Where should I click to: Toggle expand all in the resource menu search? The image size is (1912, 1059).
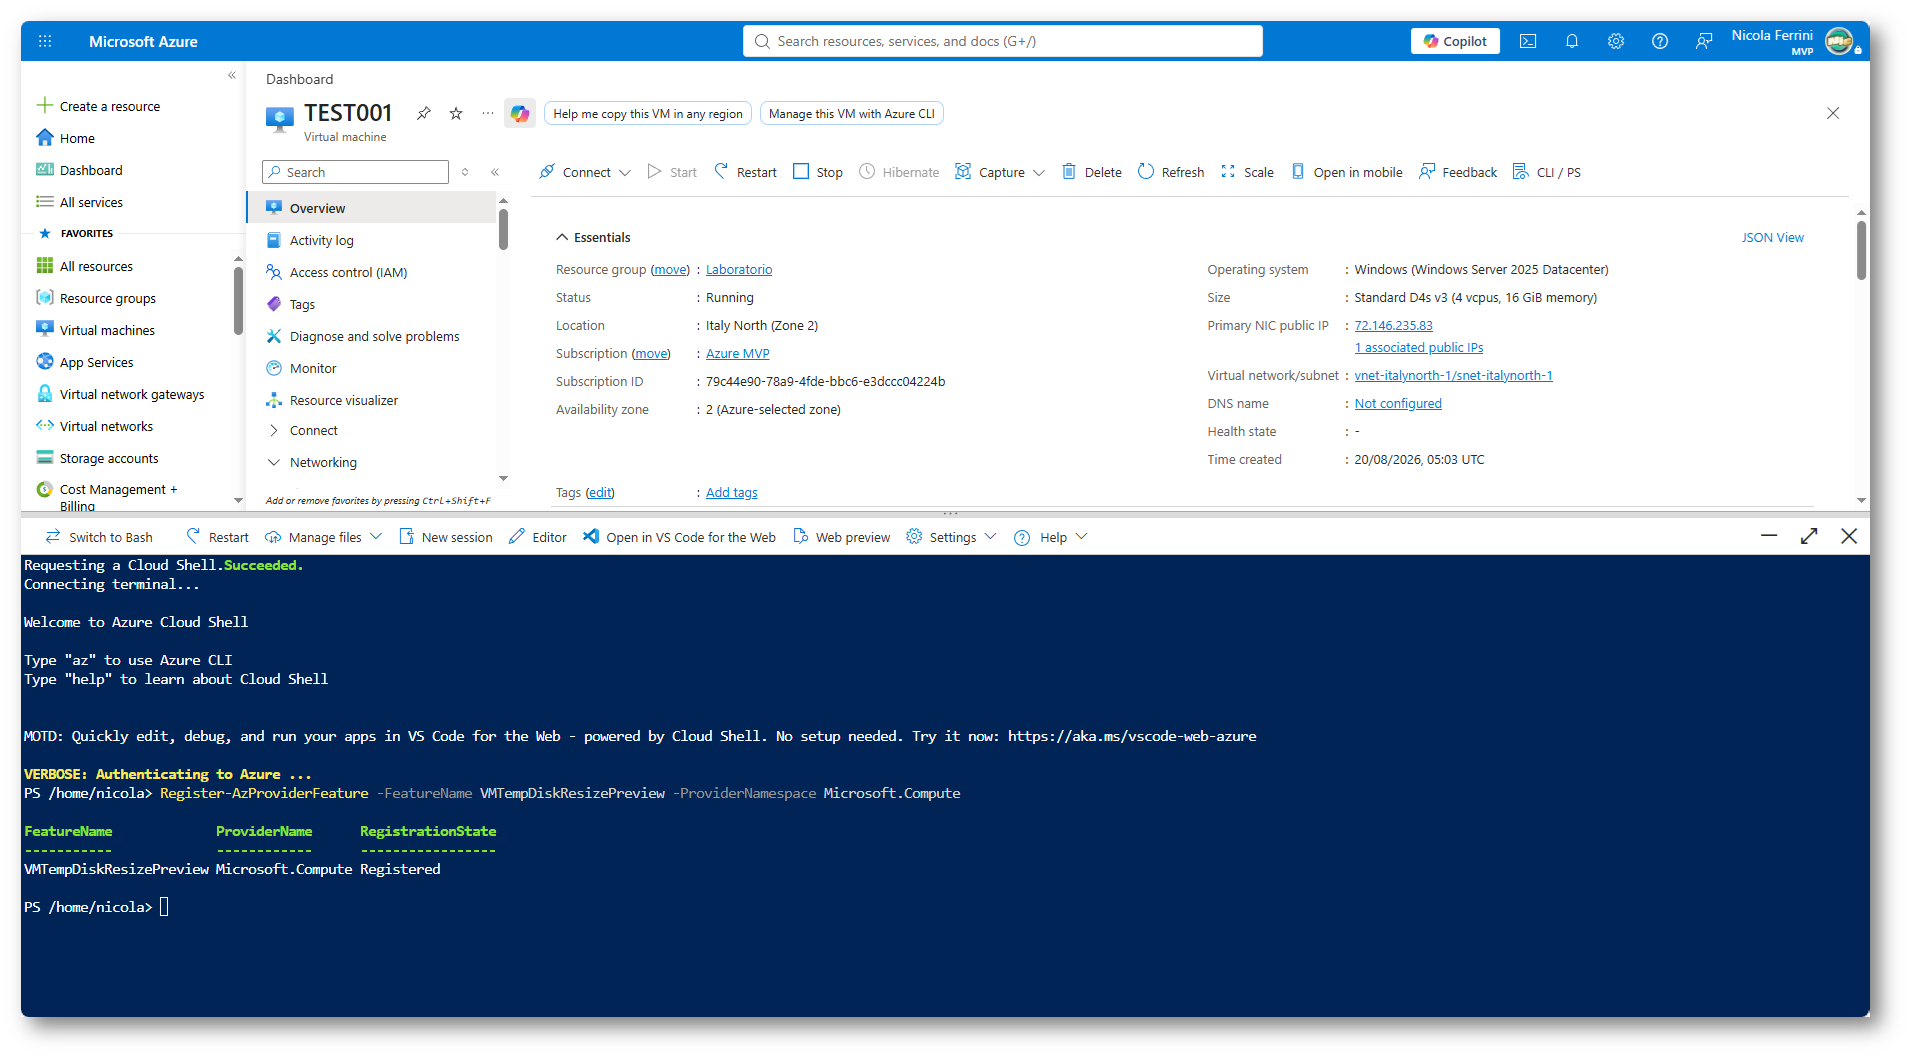click(x=465, y=172)
